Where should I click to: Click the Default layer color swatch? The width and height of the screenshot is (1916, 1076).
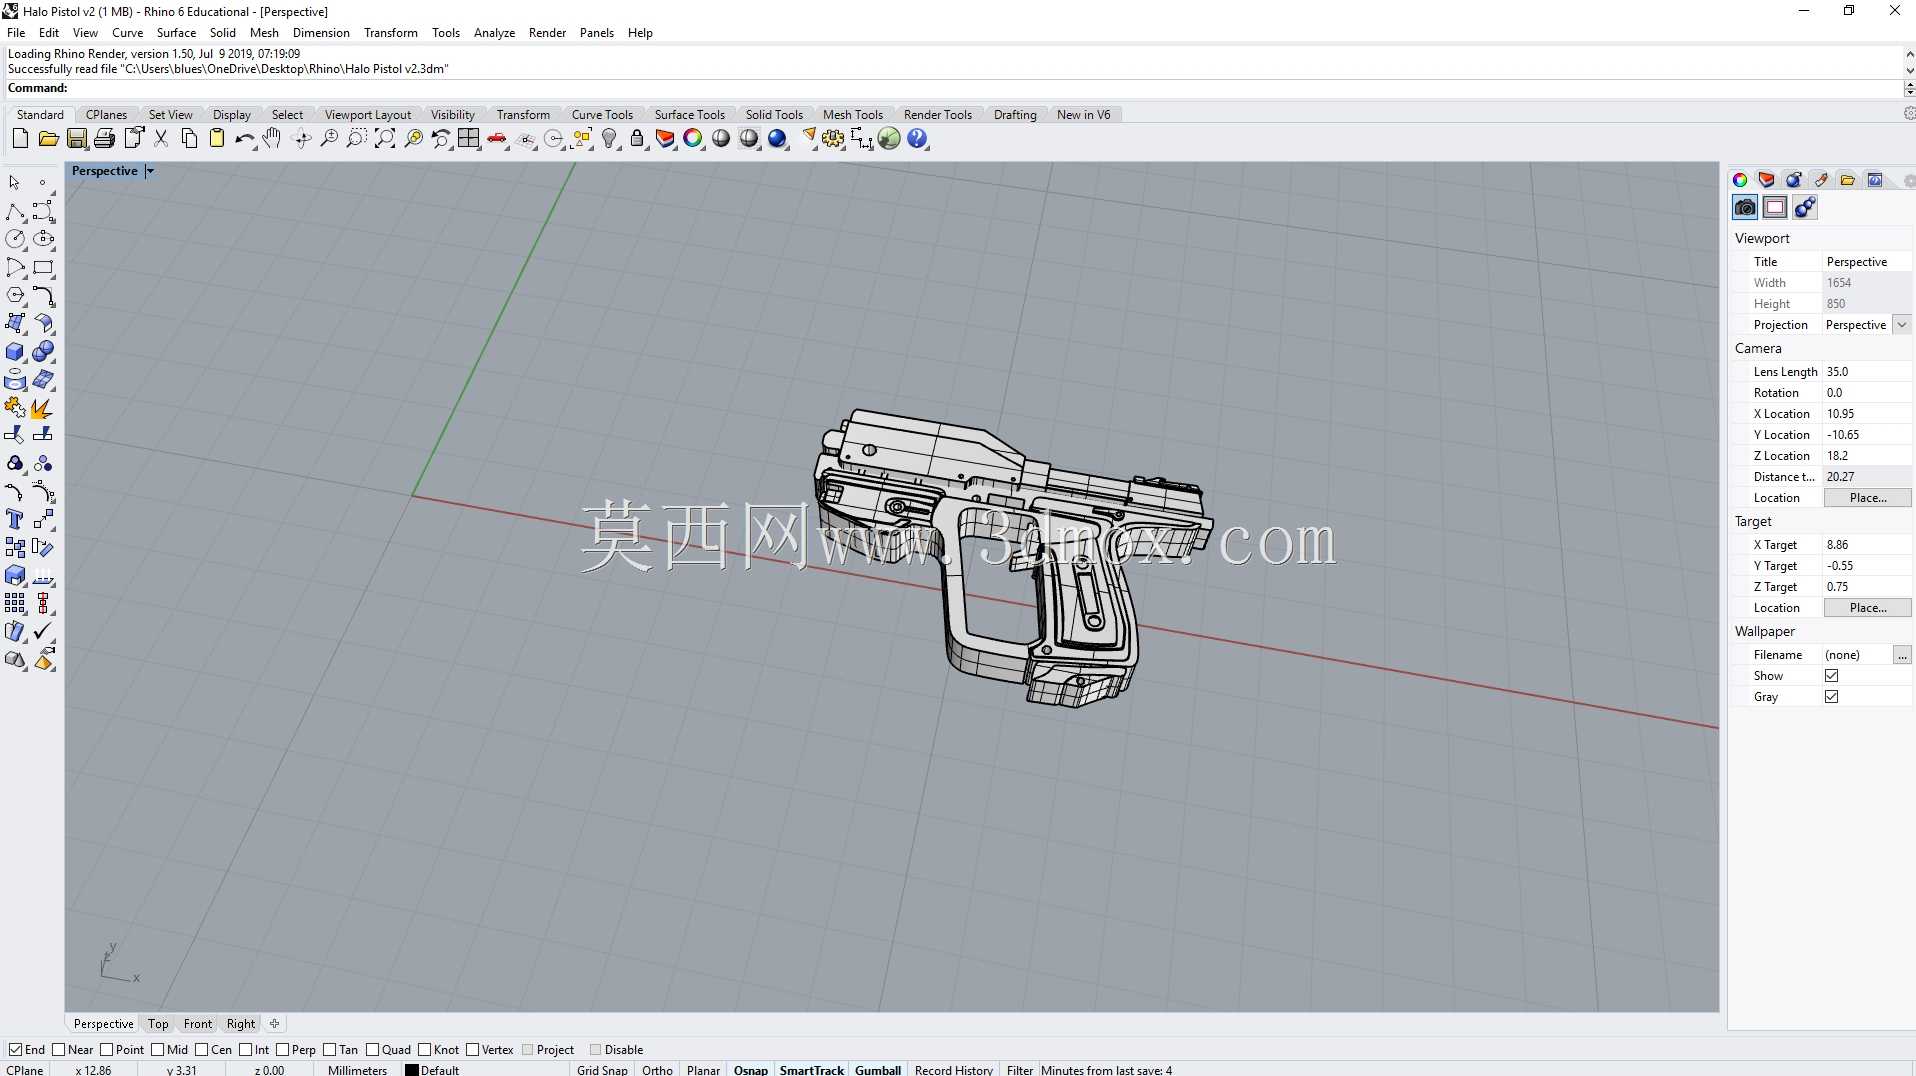(411, 1069)
